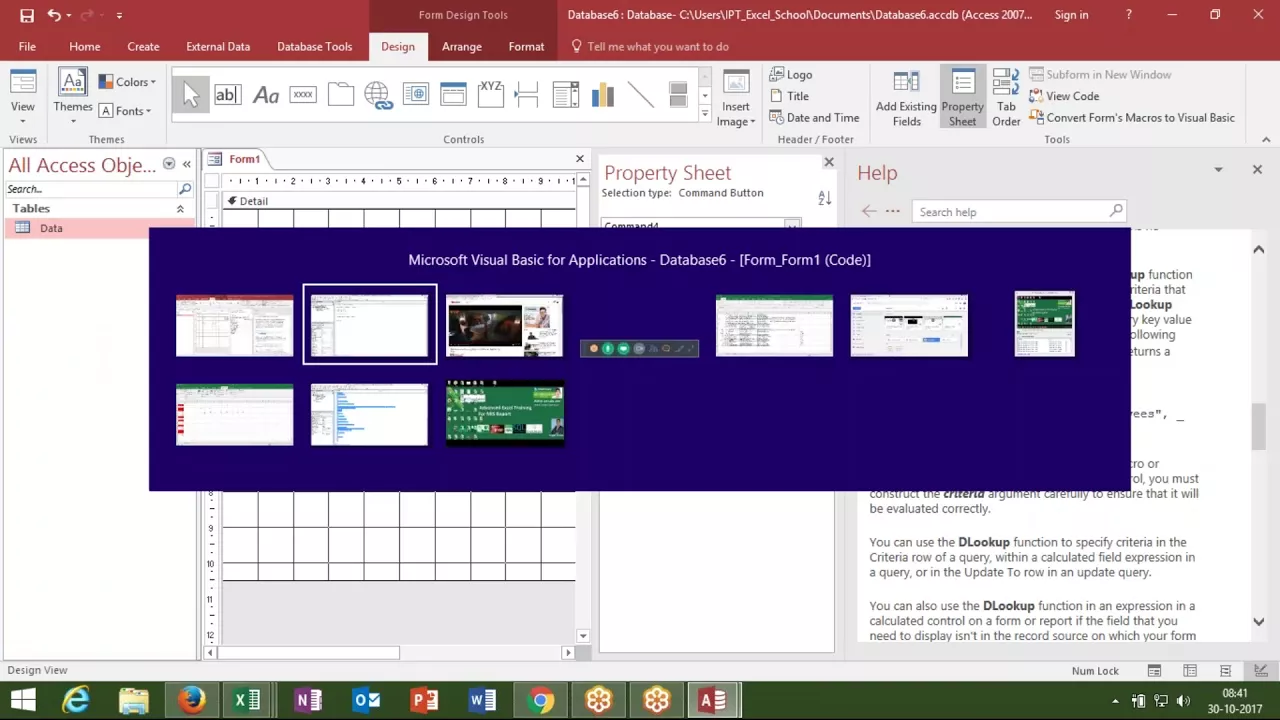This screenshot has height=720, width=1280.
Task: Open the Database Tools tab
Action: point(314,46)
